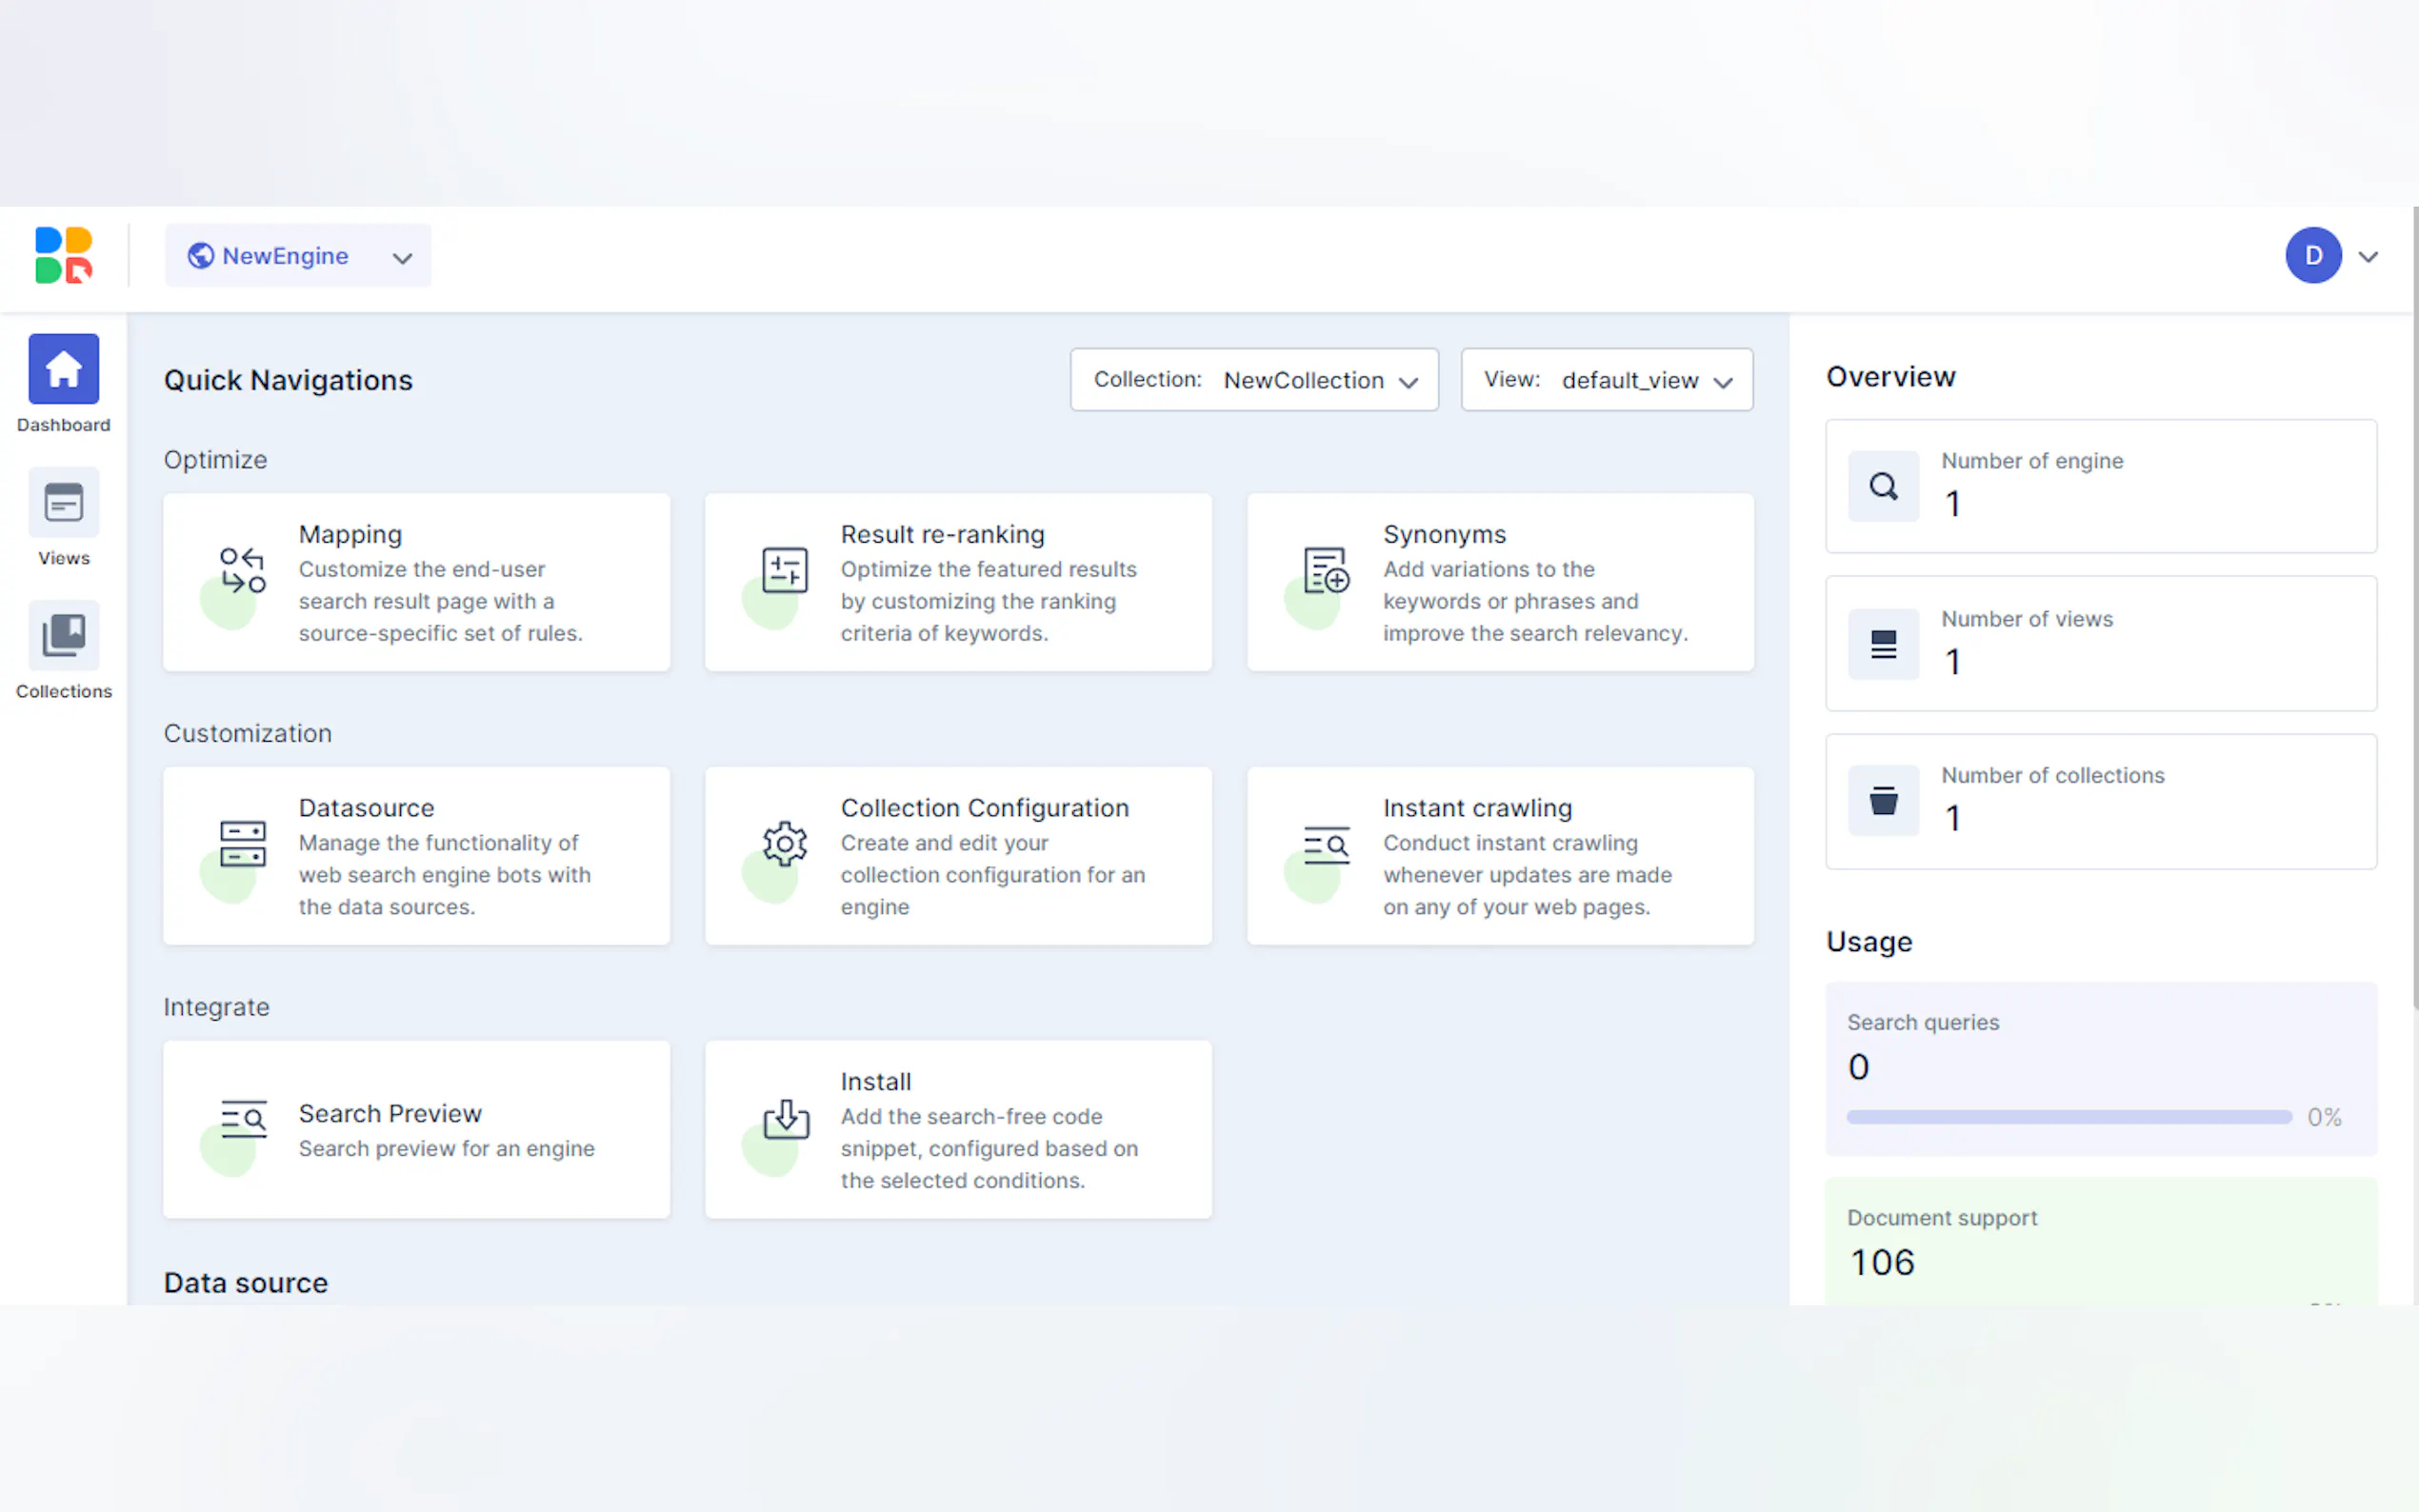Viewport: 2419px width, 1512px height.
Task: Click the app logo in header
Action: point(63,256)
